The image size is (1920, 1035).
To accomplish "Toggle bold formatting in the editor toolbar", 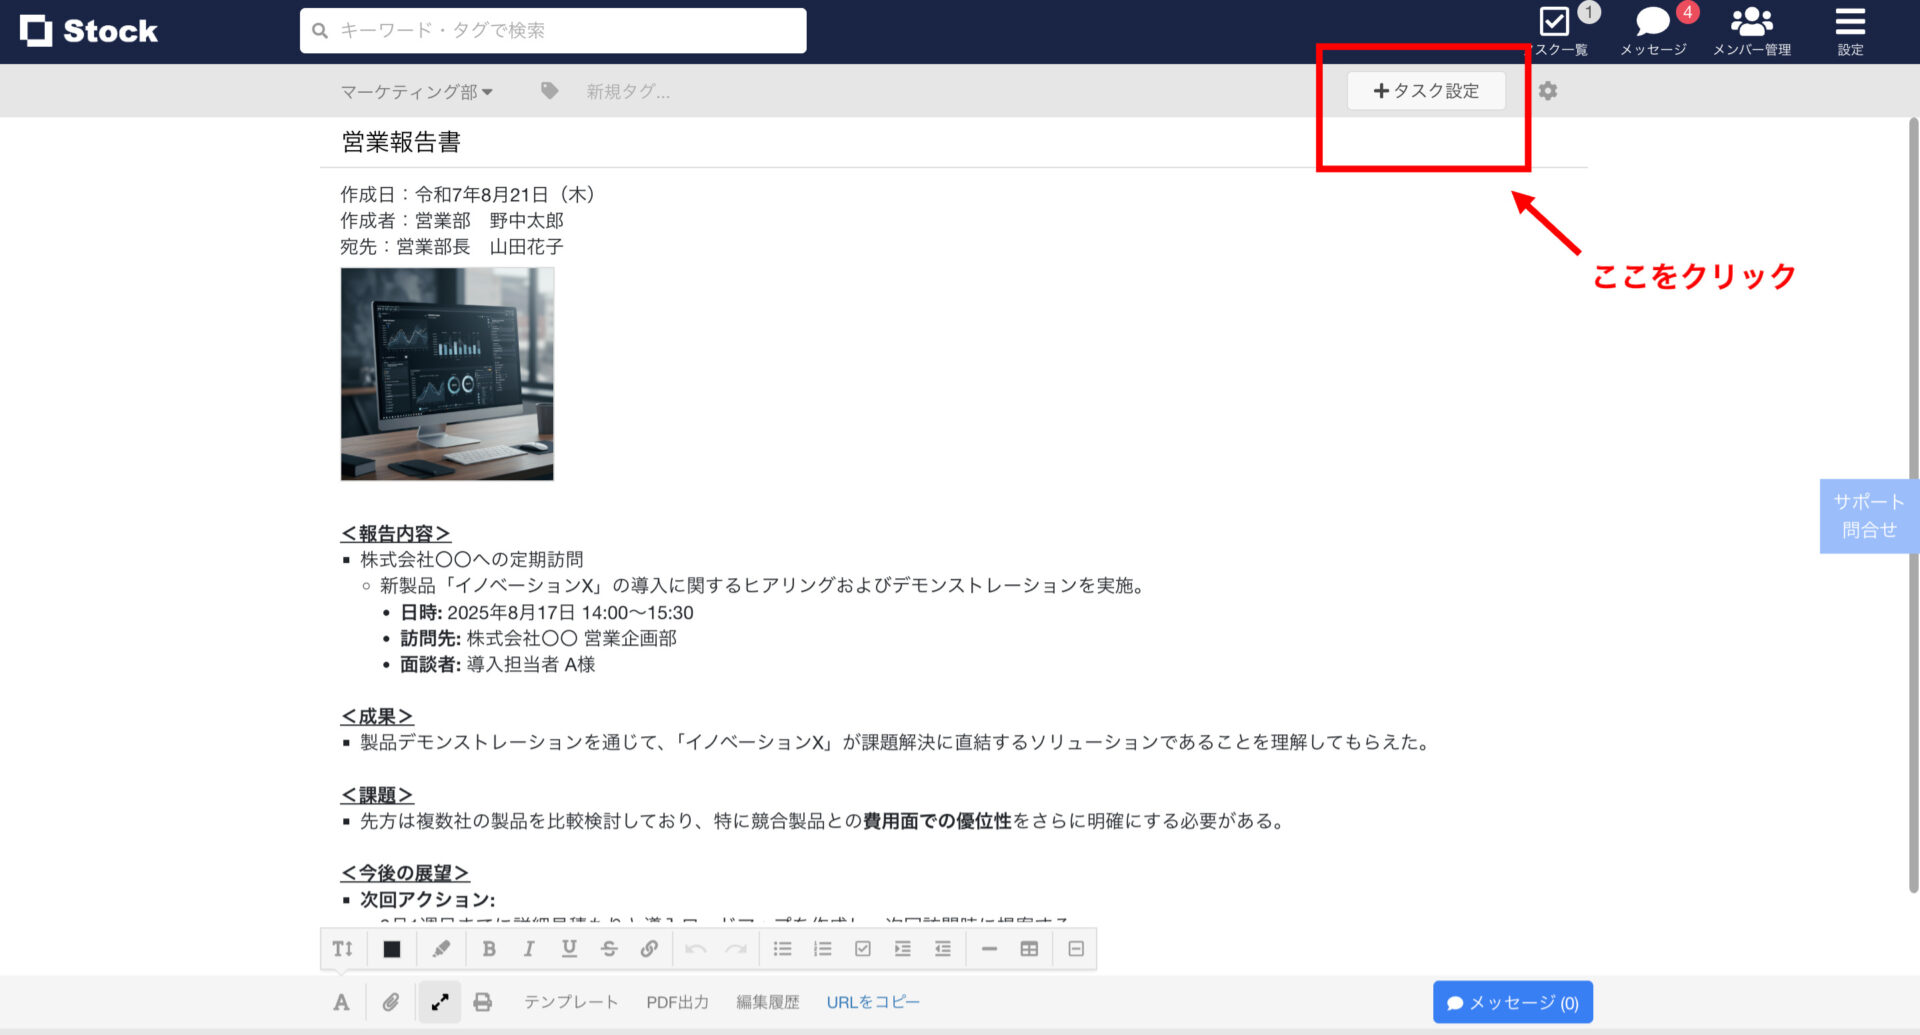I will point(489,948).
